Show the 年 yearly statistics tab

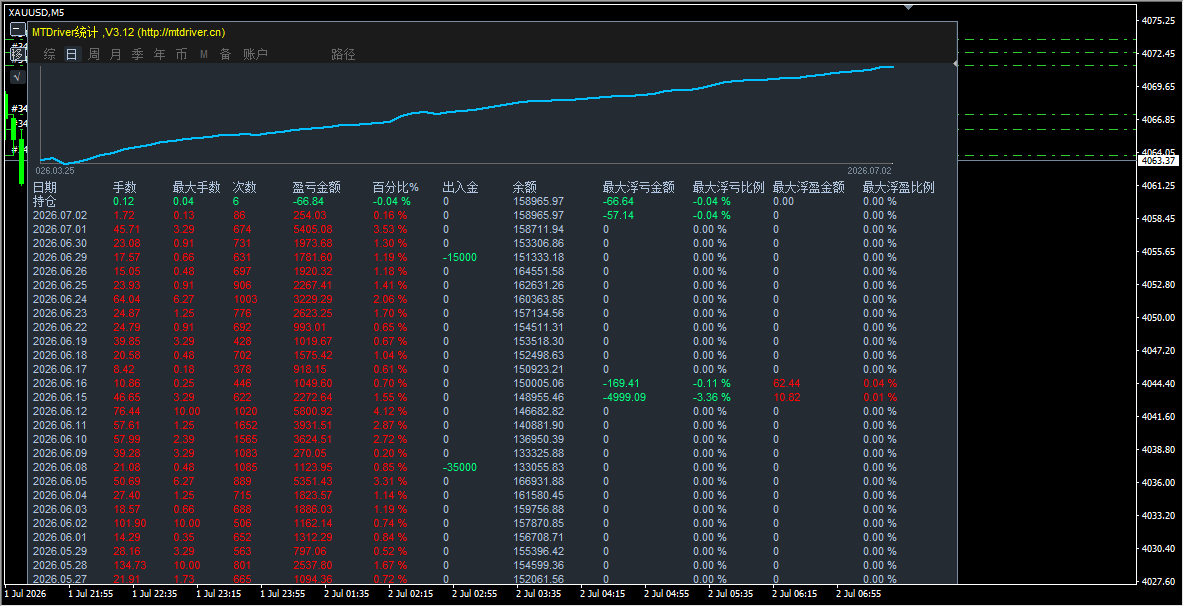pyautogui.click(x=159, y=54)
